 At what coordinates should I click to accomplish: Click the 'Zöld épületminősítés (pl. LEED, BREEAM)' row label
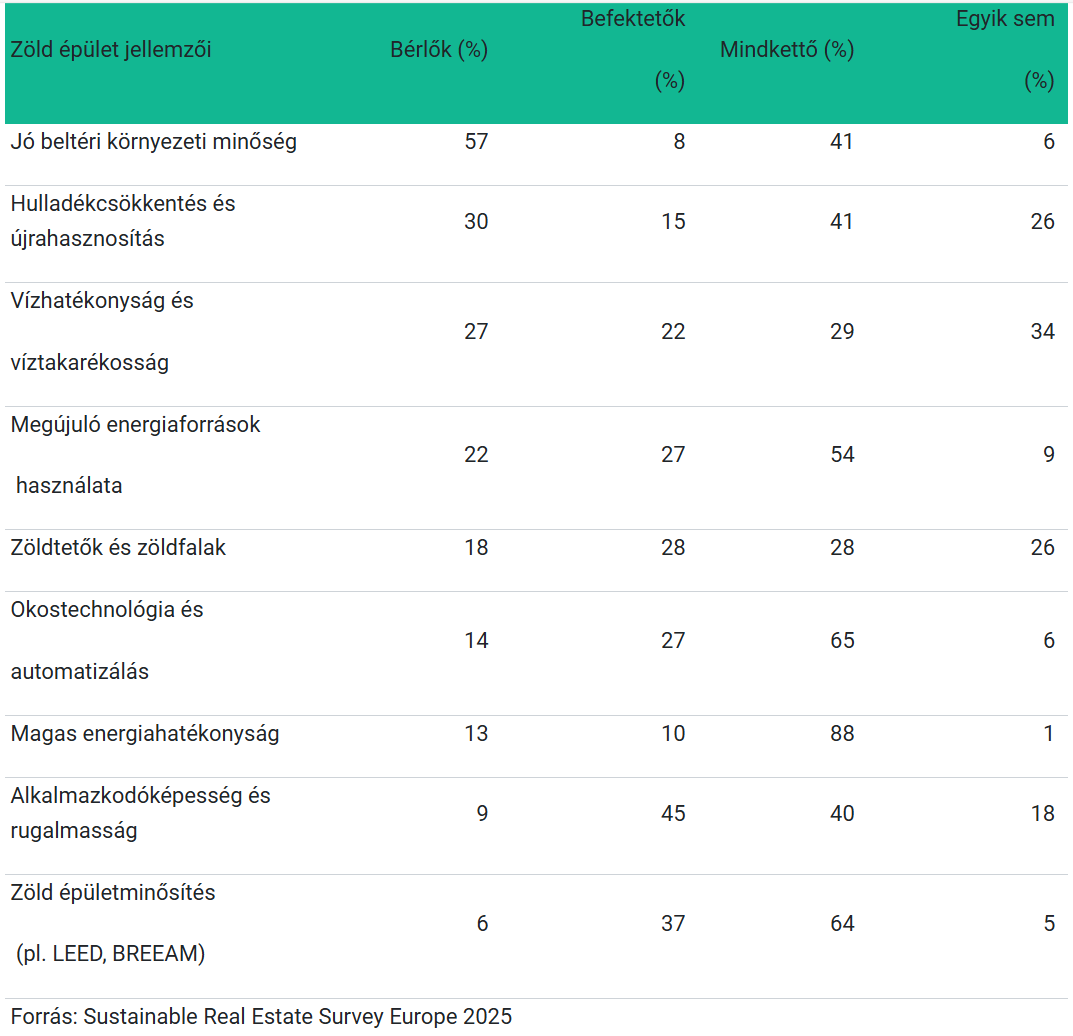tap(113, 923)
